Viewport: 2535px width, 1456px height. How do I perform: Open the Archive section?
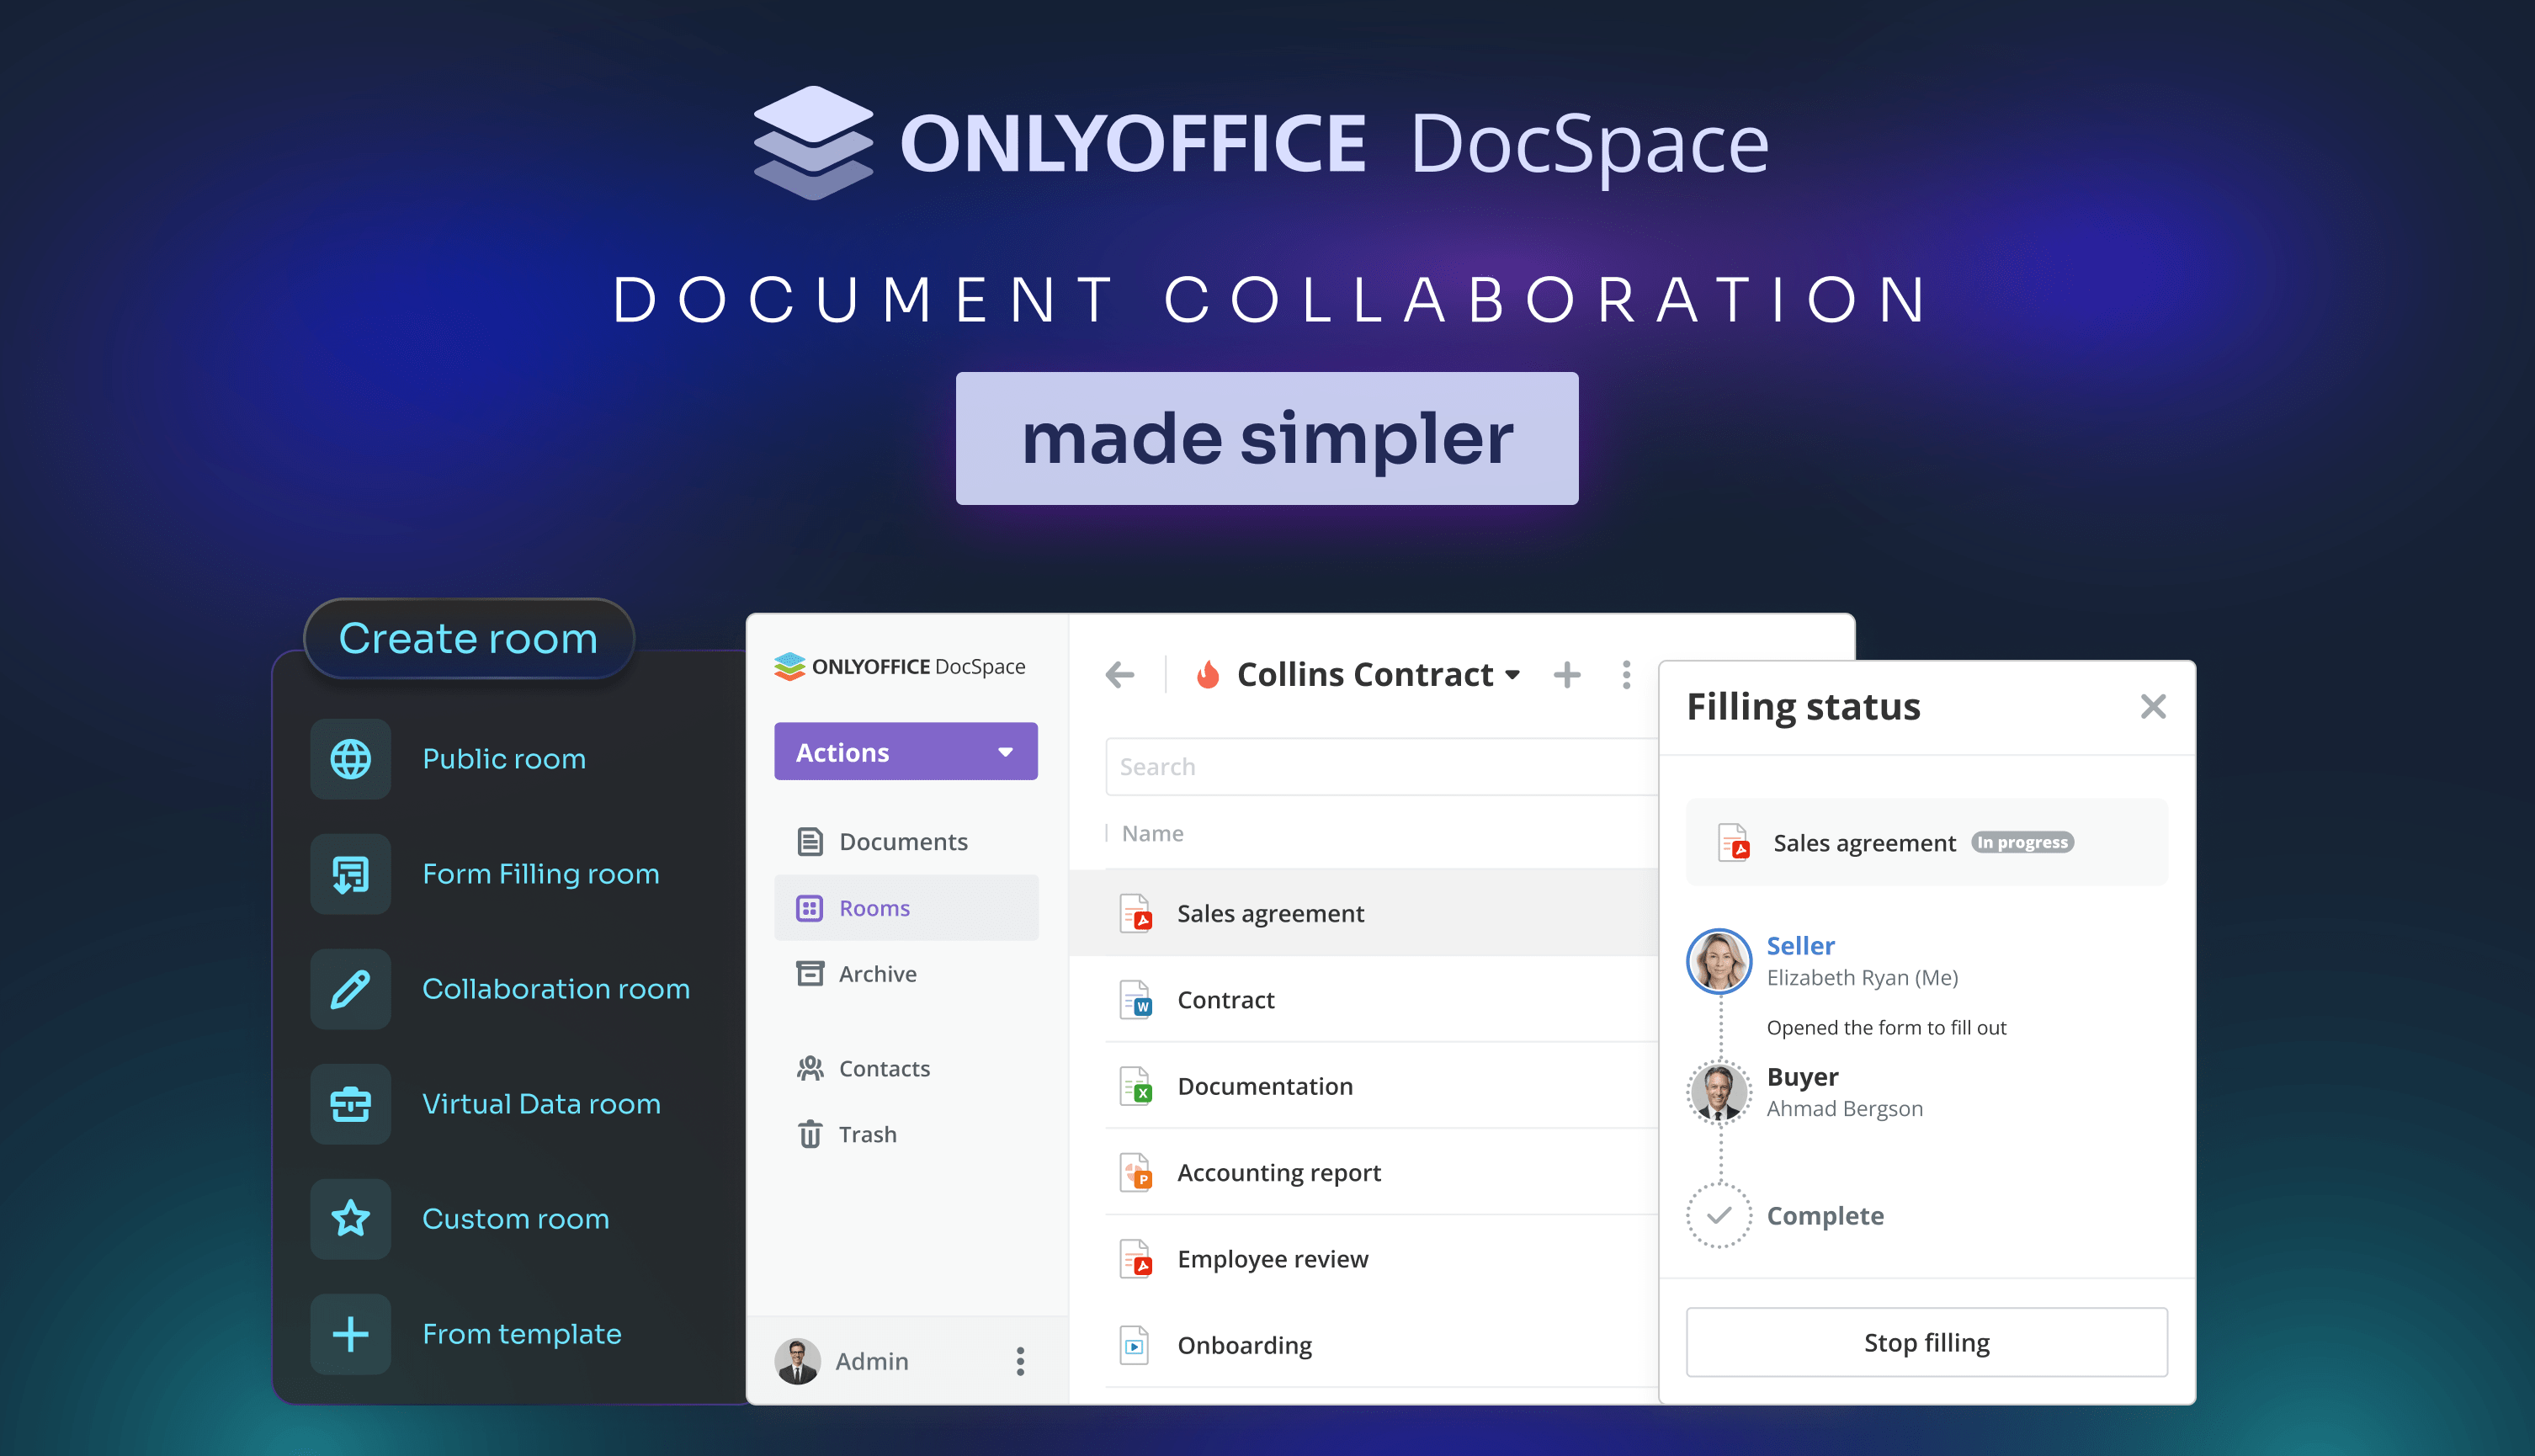[876, 973]
